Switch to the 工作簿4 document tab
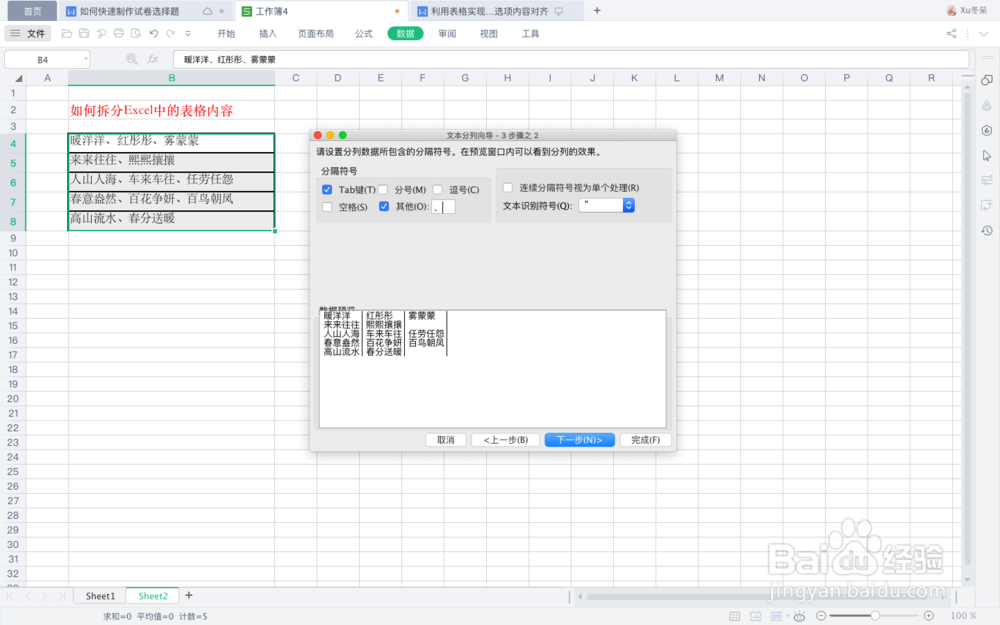 click(270, 11)
